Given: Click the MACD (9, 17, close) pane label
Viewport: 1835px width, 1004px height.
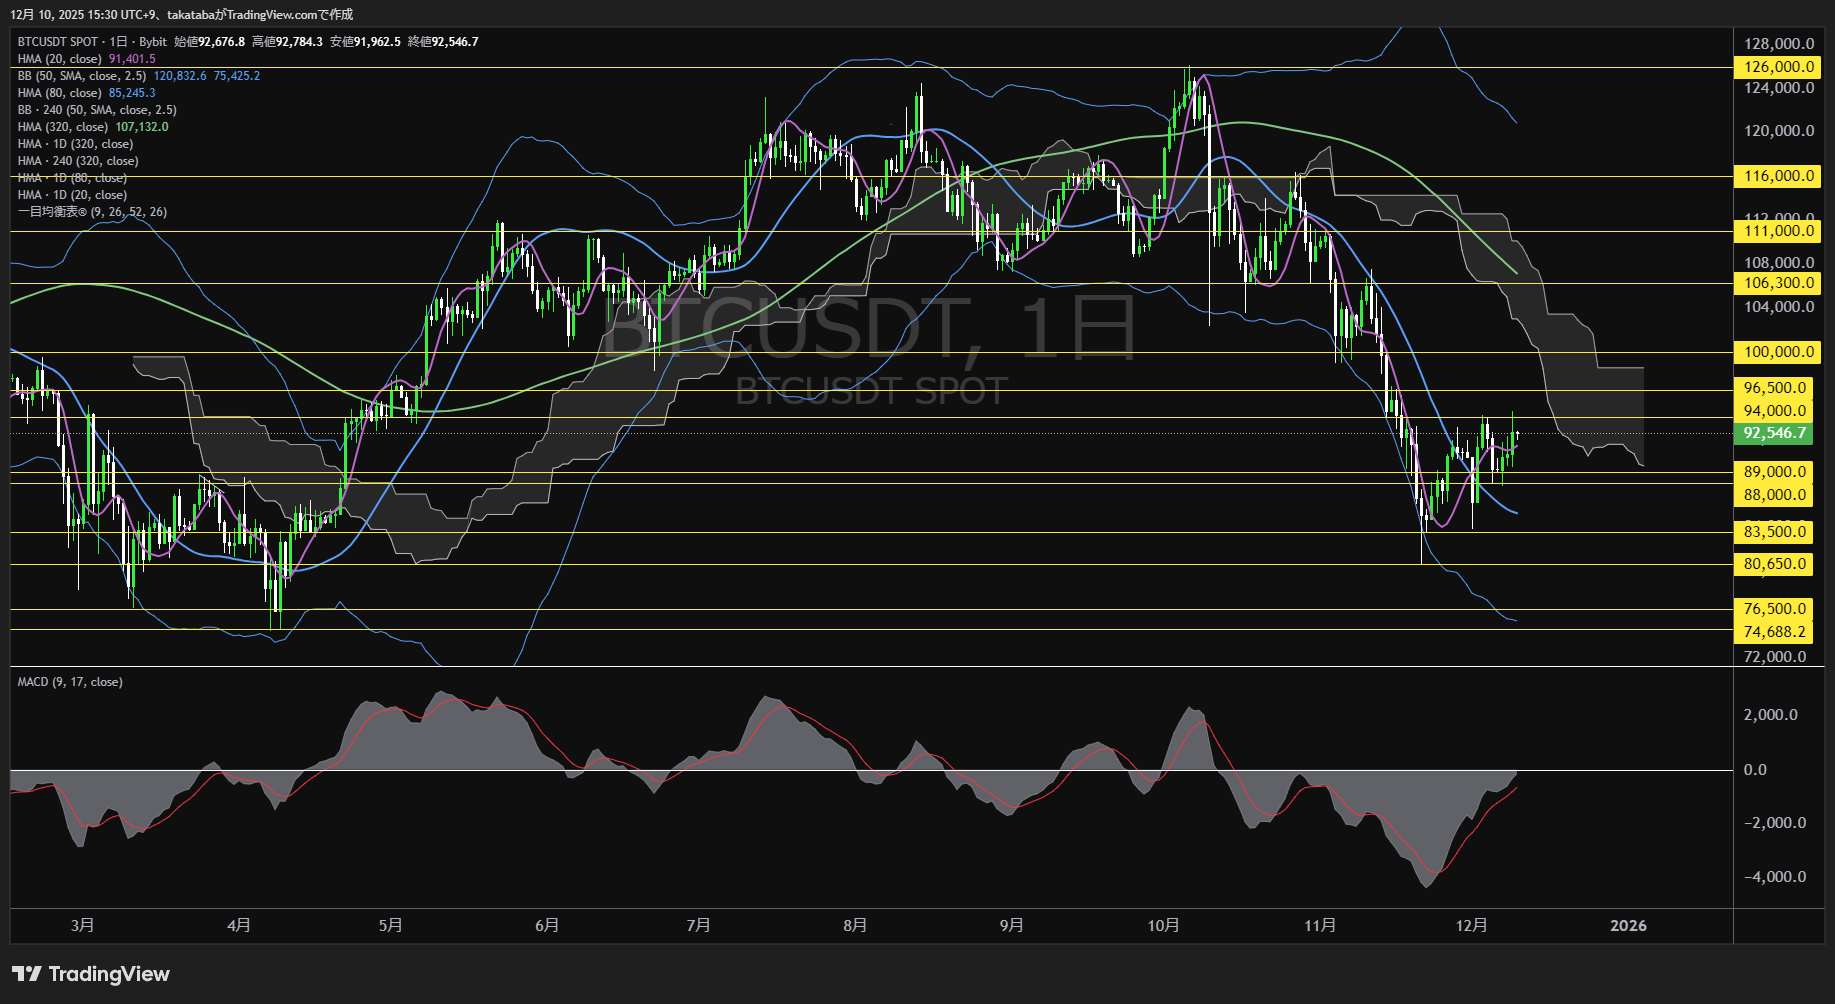Looking at the screenshot, I should tap(70, 682).
